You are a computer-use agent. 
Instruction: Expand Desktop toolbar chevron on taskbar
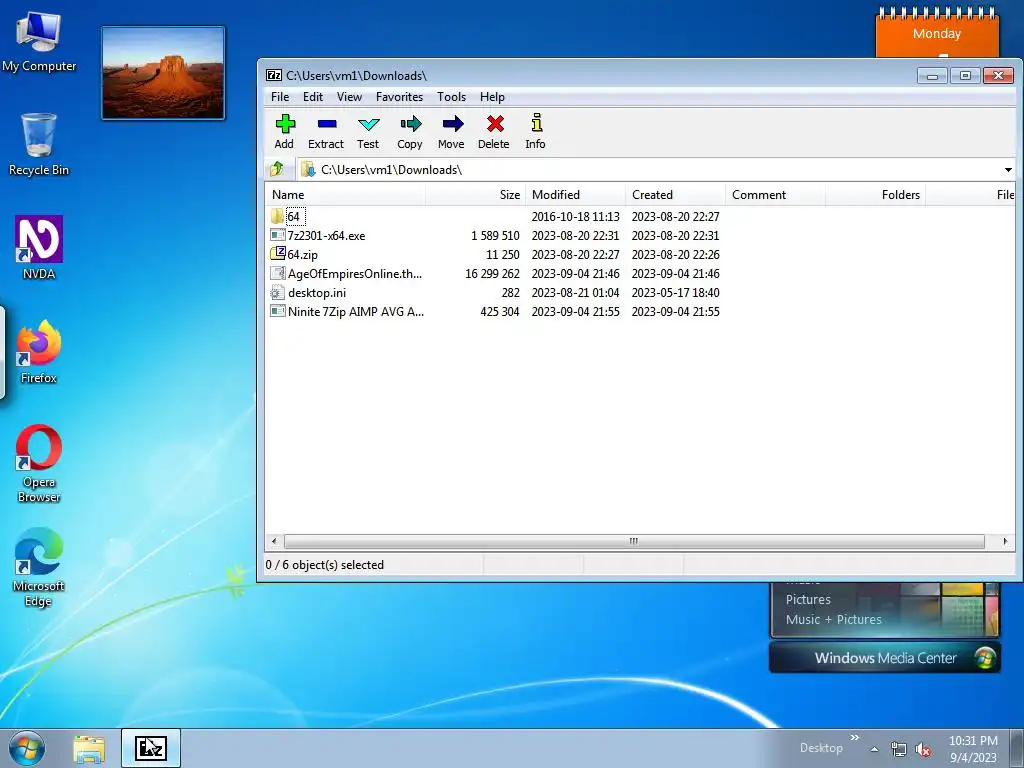[855, 737]
